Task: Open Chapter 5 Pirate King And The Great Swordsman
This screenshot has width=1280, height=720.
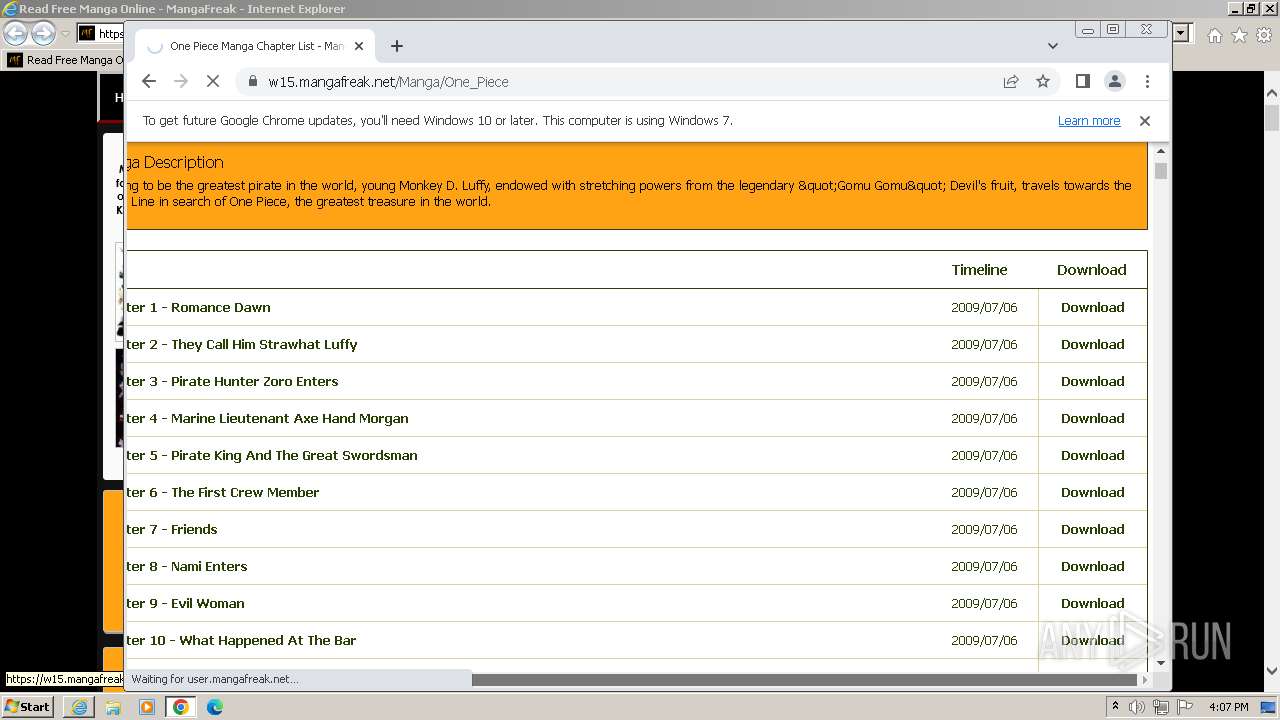Action: [272, 455]
